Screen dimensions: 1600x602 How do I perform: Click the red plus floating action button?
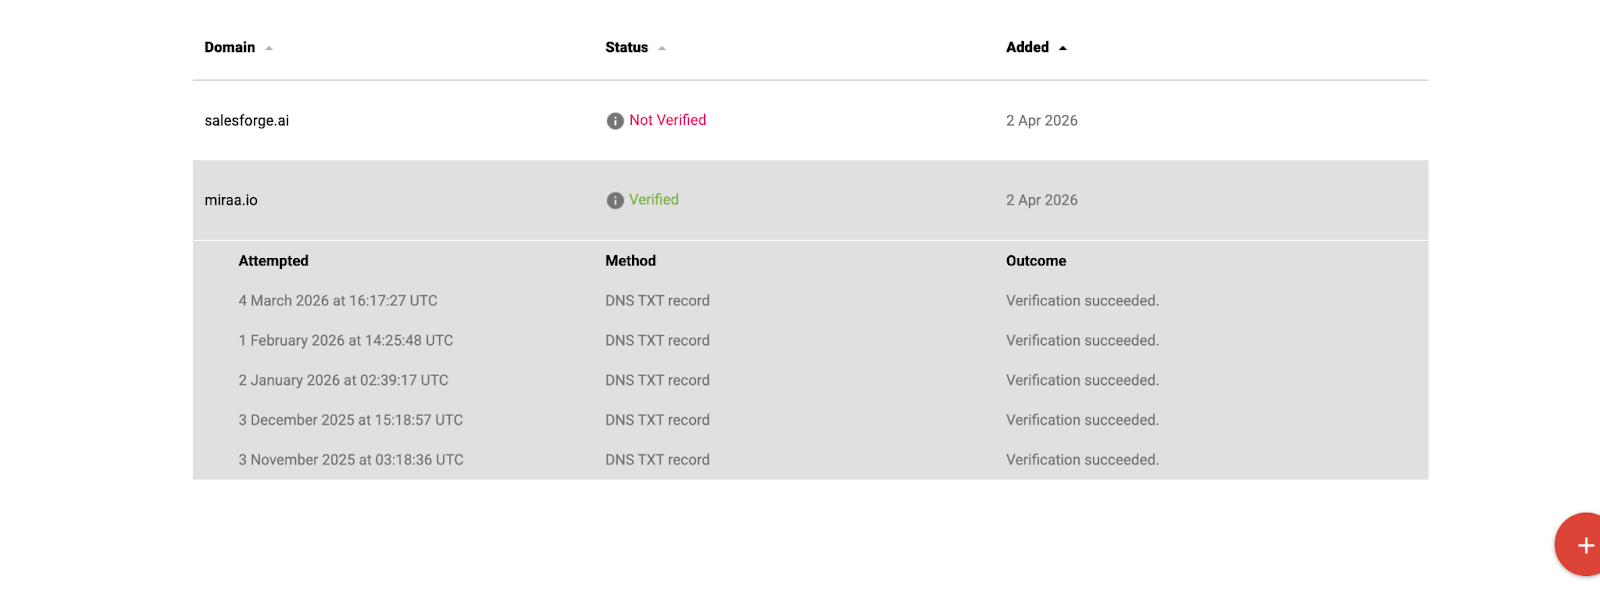pos(1584,545)
